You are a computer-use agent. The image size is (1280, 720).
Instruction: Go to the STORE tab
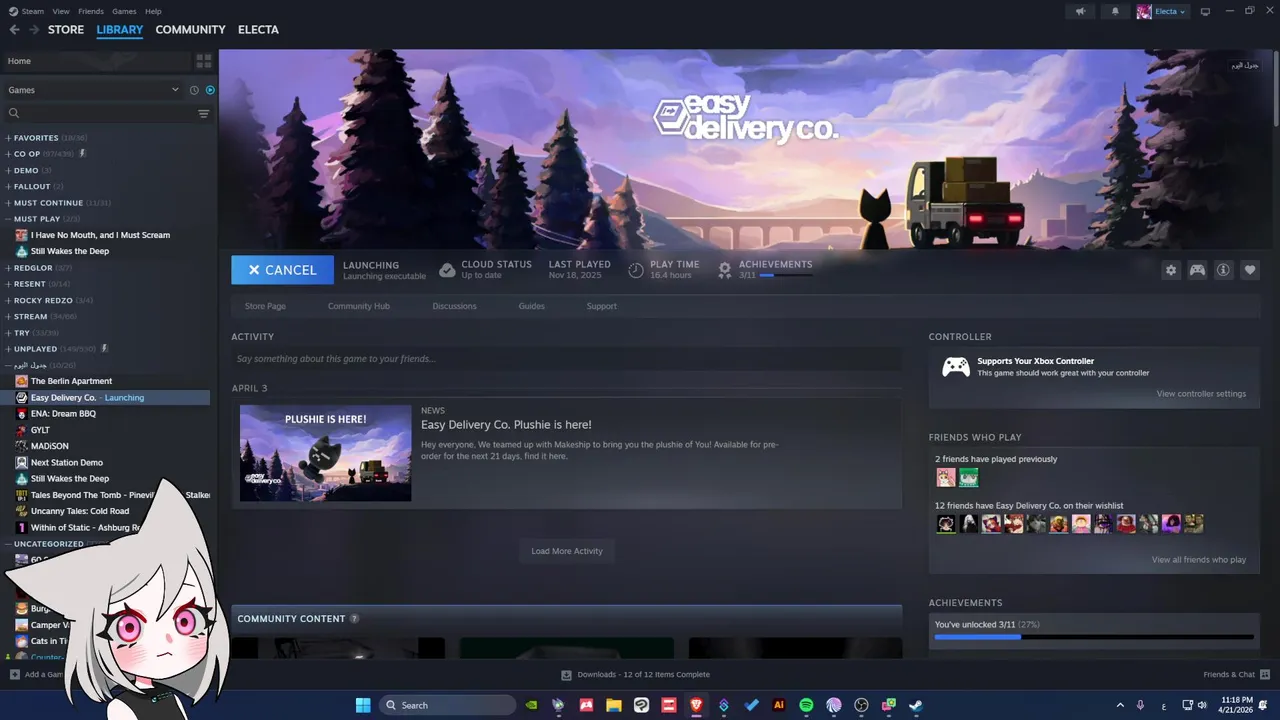66,30
